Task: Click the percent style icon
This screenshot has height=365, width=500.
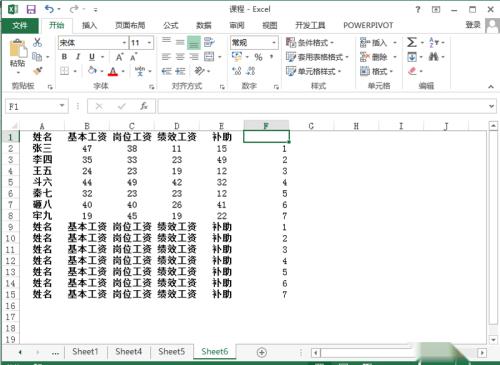Action: pyautogui.click(x=258, y=57)
